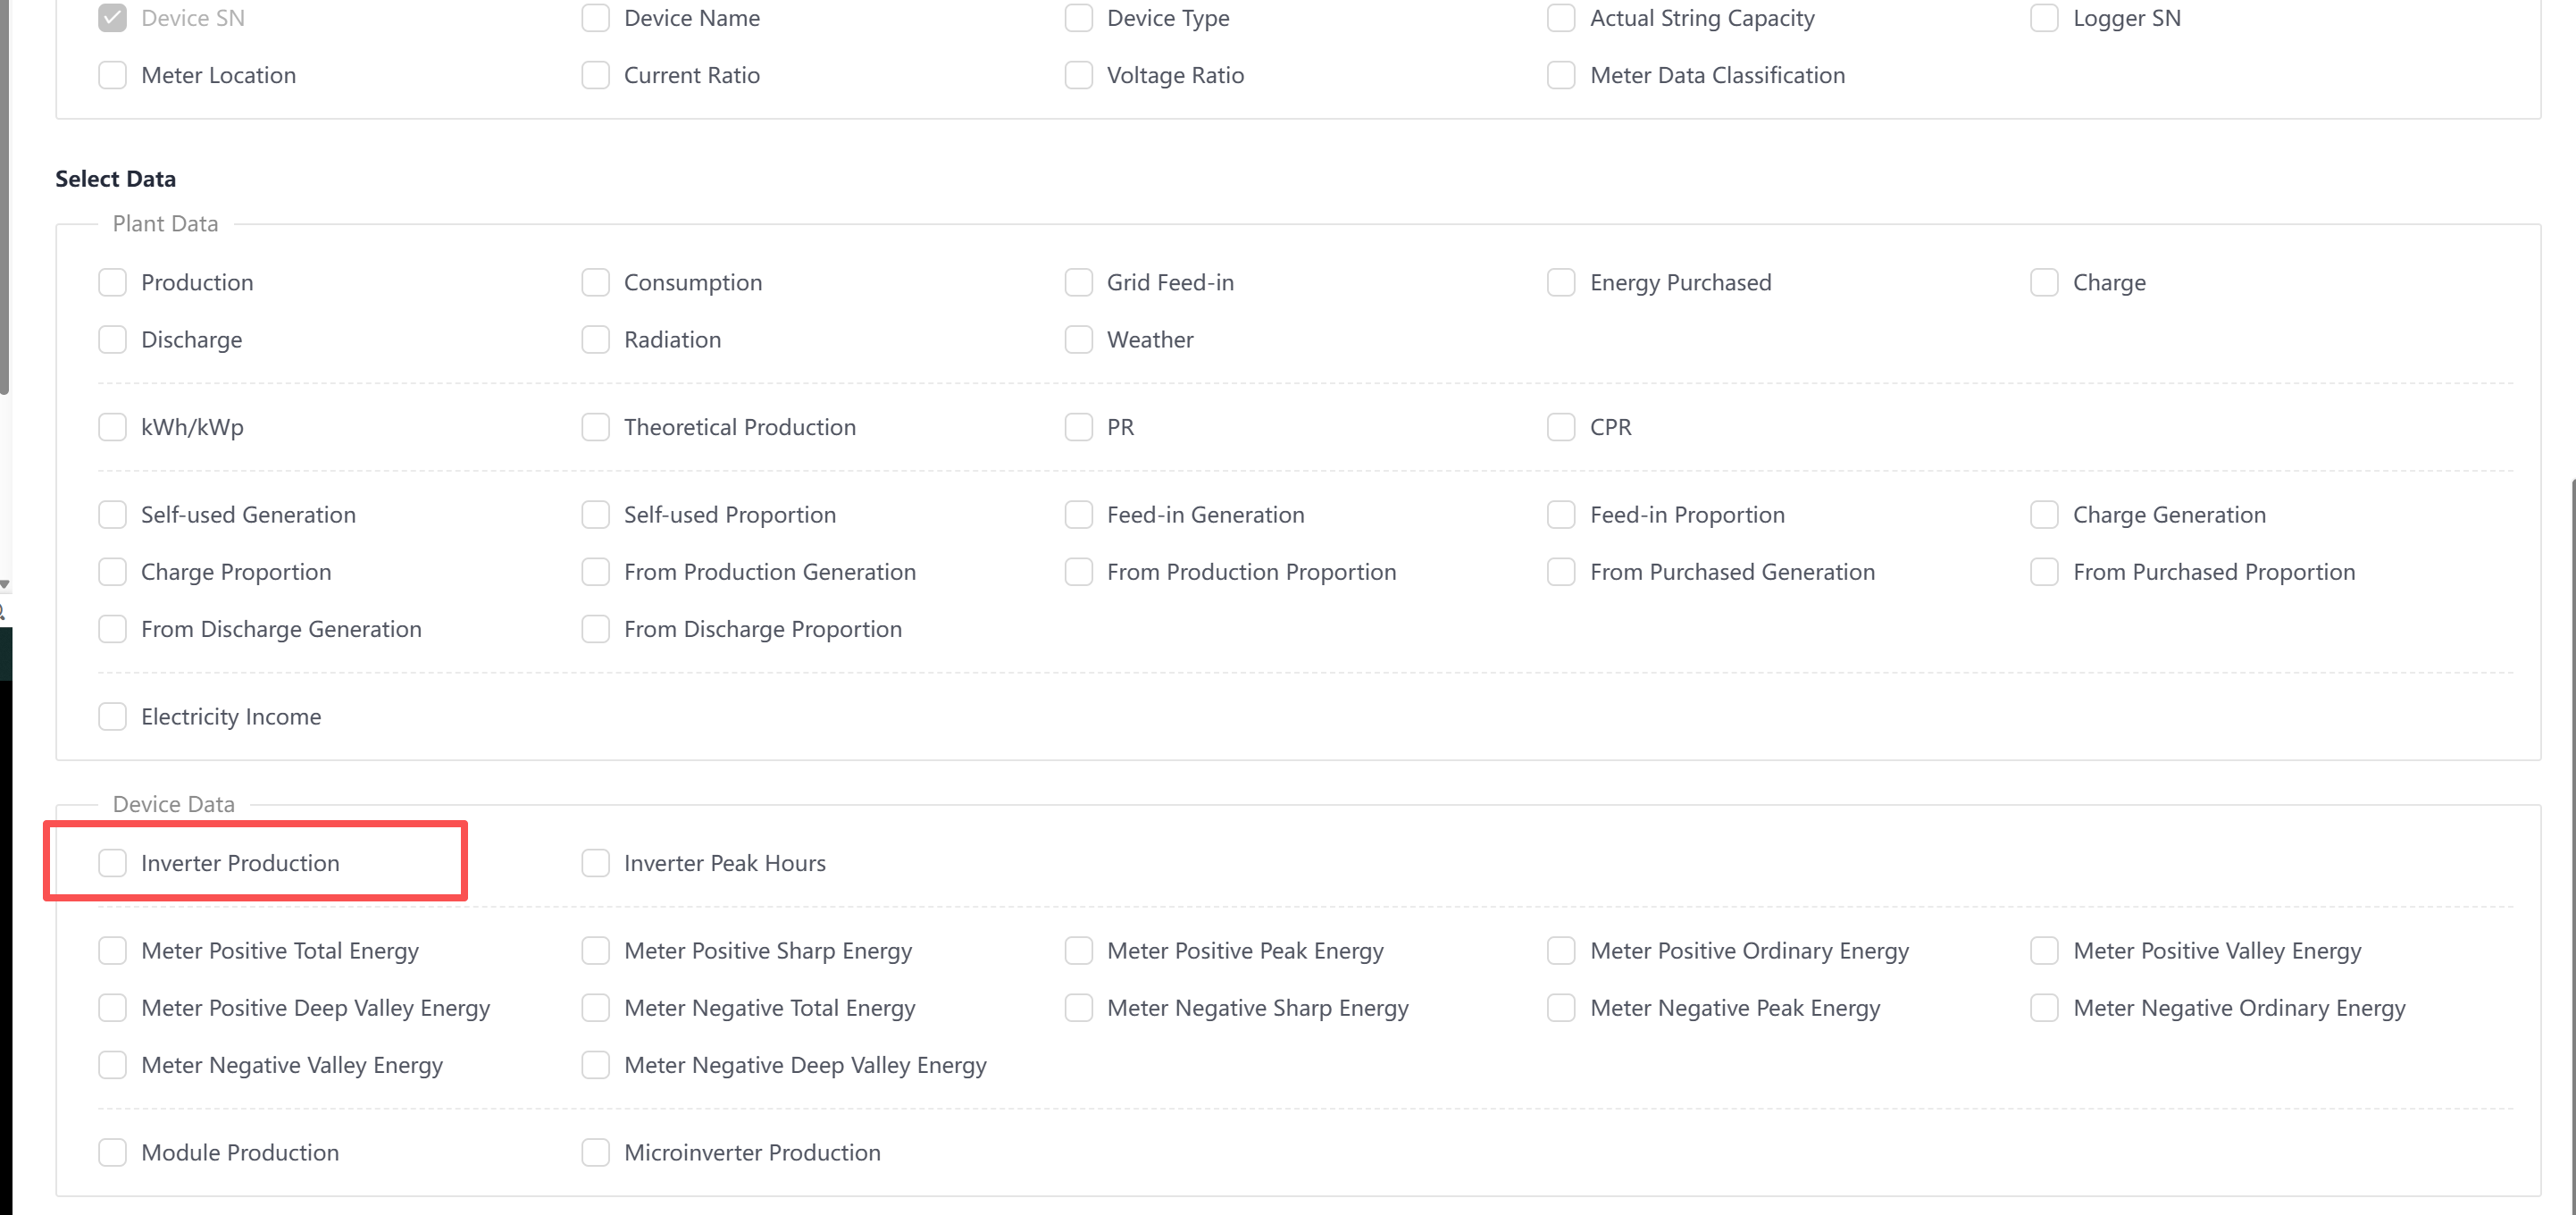Enable From Purchased Proportion checkbox
The height and width of the screenshot is (1215, 2576).
tap(2044, 572)
